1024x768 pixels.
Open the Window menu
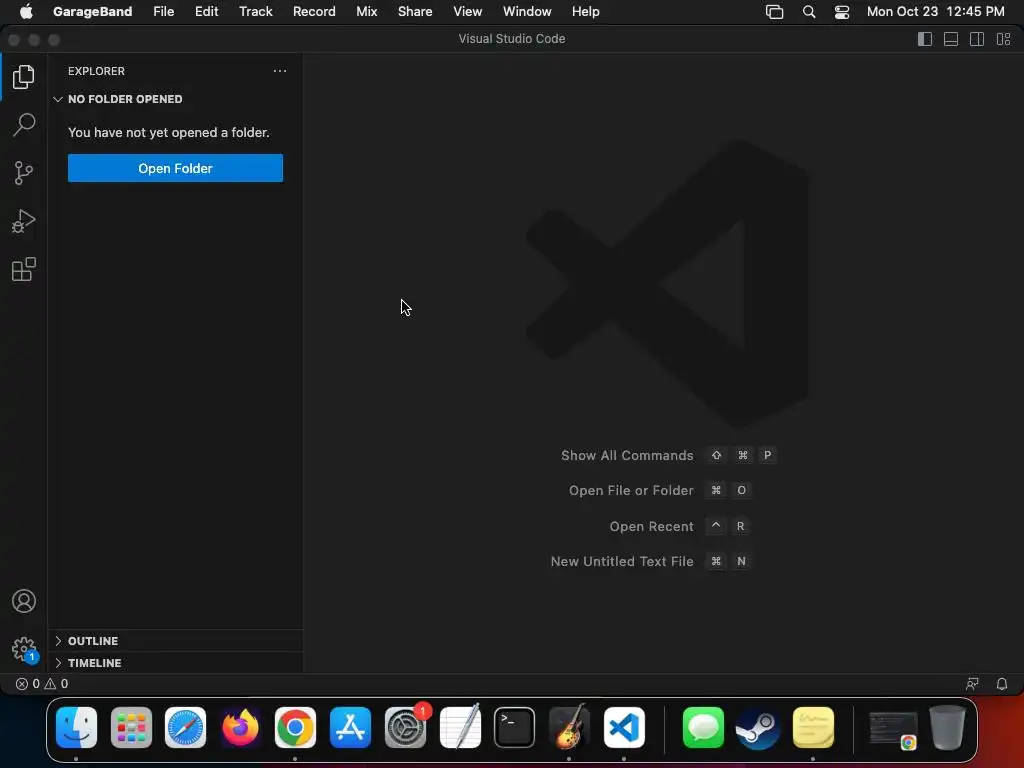click(527, 11)
